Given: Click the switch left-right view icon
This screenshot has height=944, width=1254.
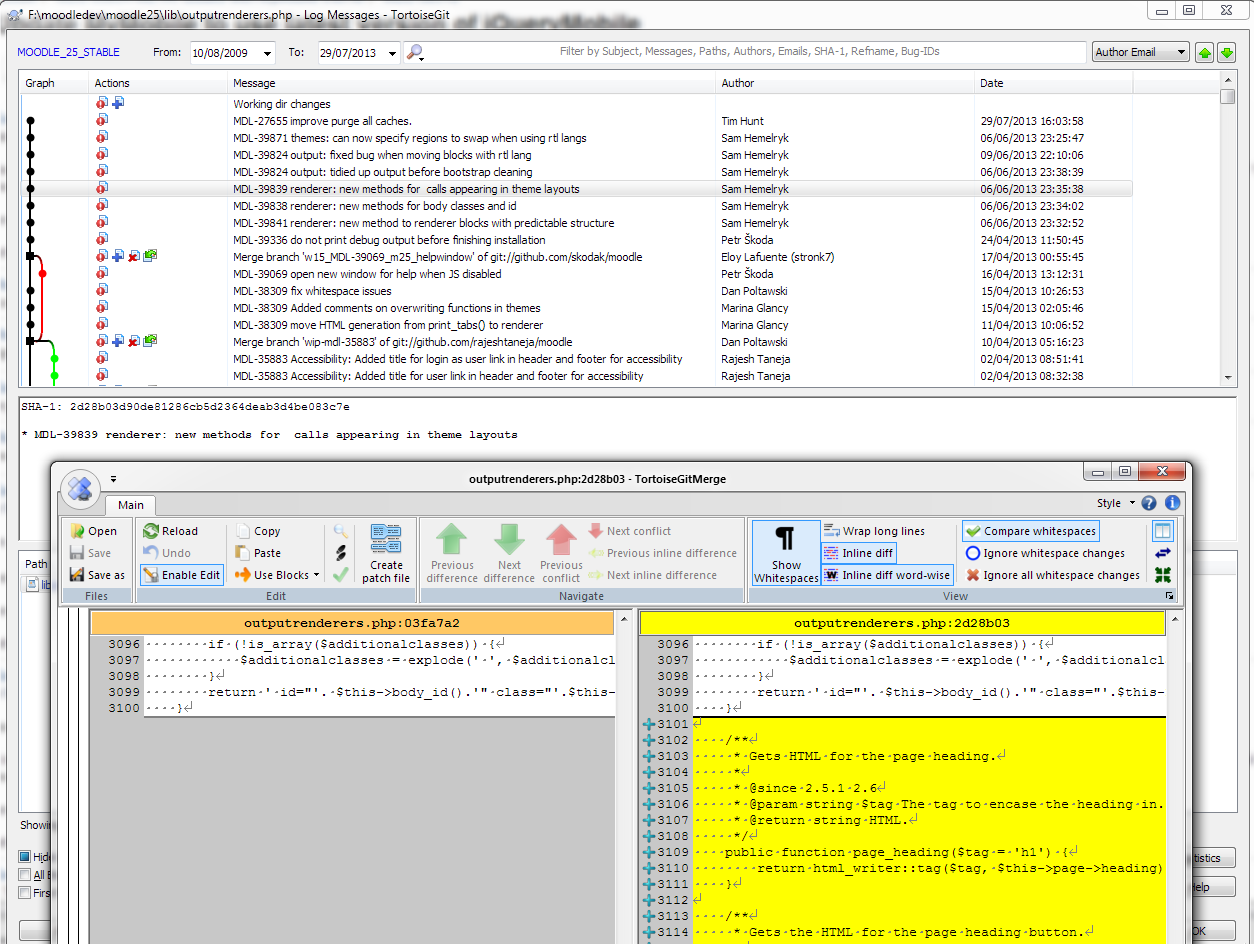Looking at the screenshot, I should [1162, 553].
